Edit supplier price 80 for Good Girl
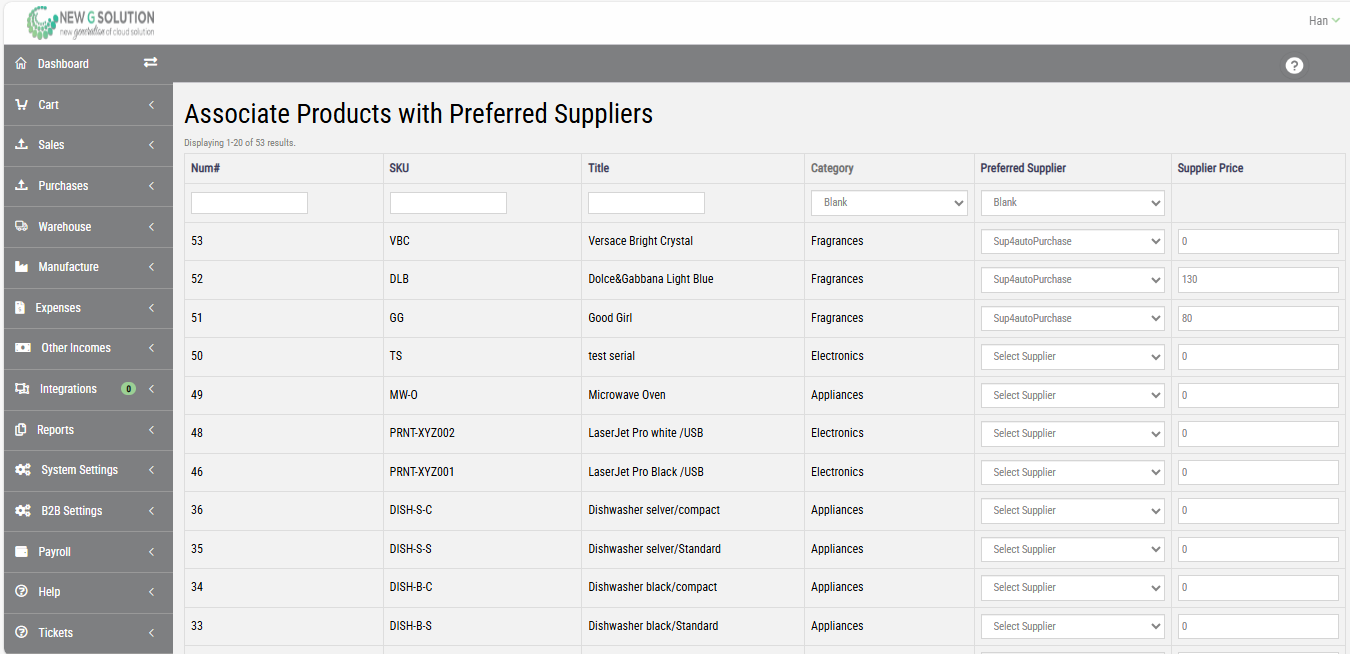 click(x=1258, y=318)
